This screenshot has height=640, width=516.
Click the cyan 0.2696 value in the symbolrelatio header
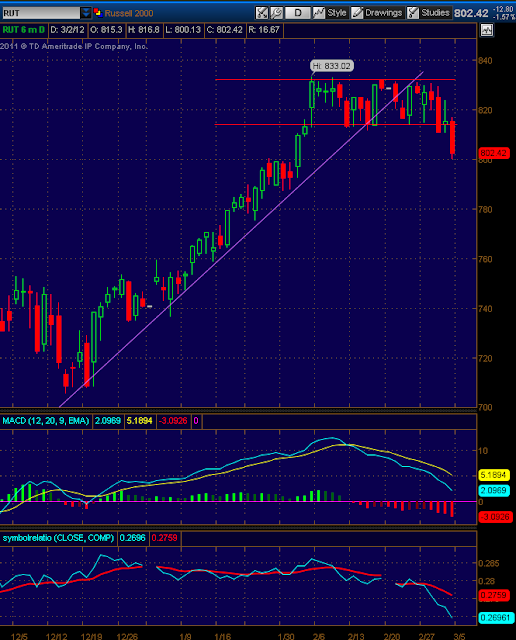132,538
